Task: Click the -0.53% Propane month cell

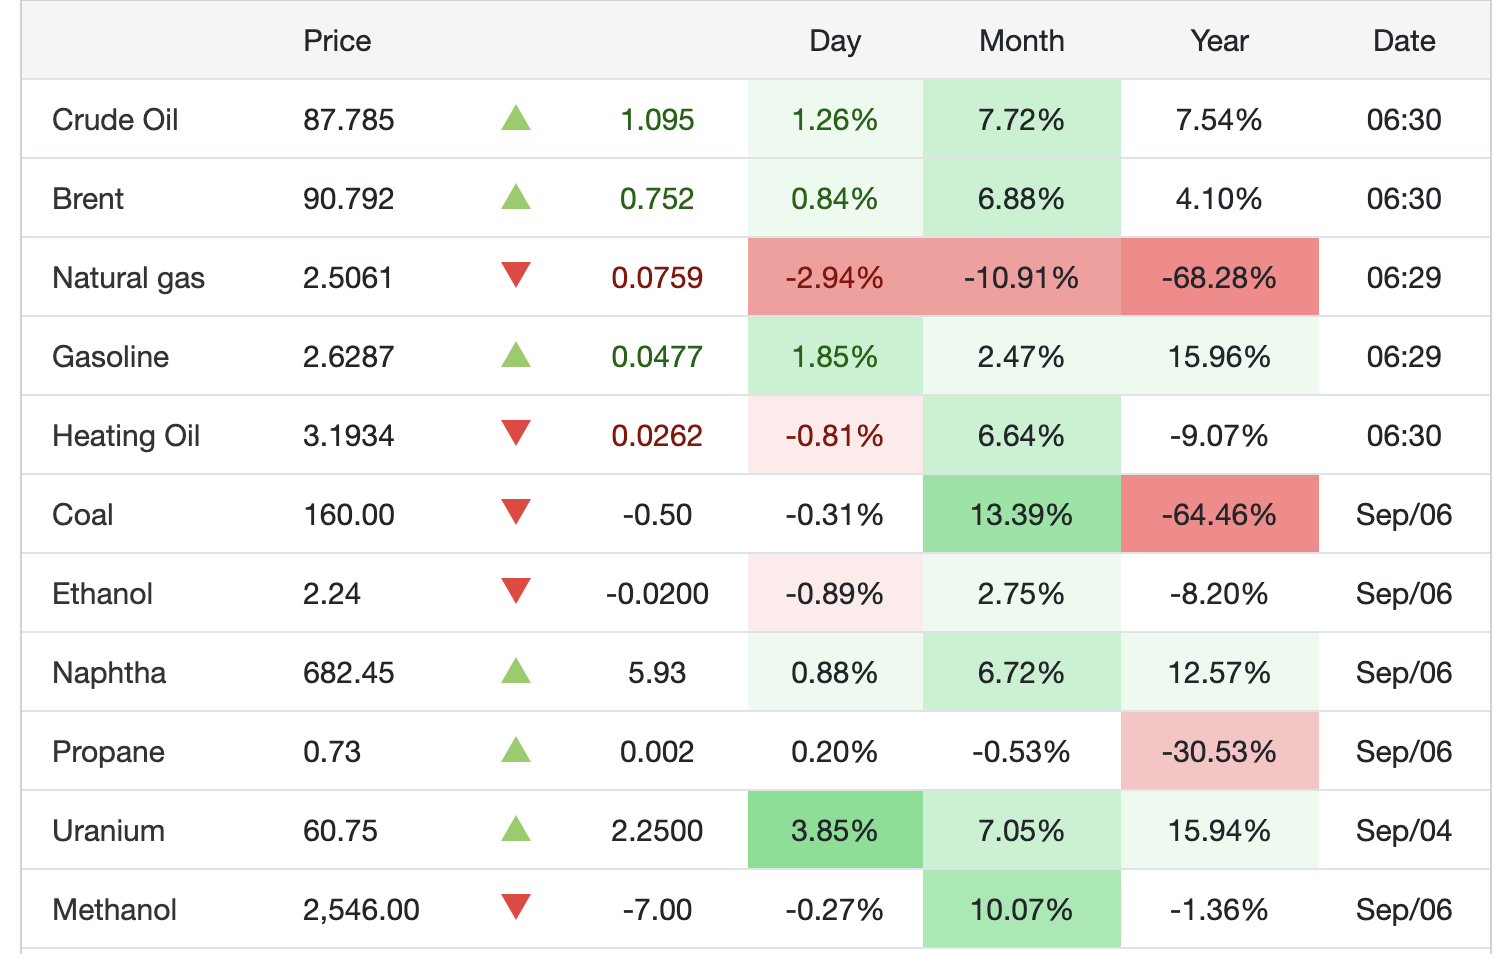Action: (1022, 752)
